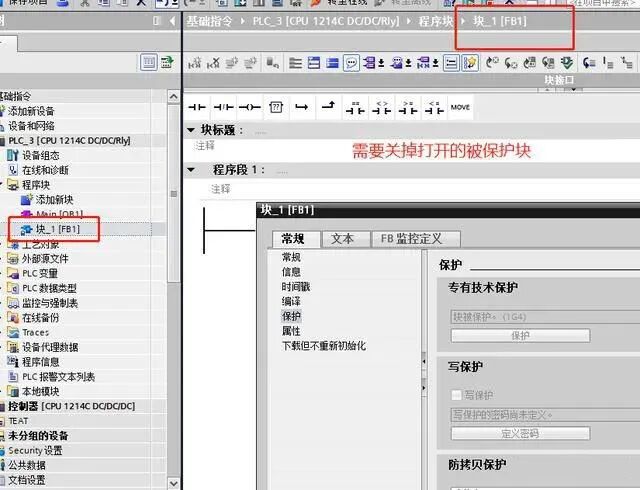640x490 pixels.
Task: Insert the MOVE instruction from favorites
Action: pos(460,107)
